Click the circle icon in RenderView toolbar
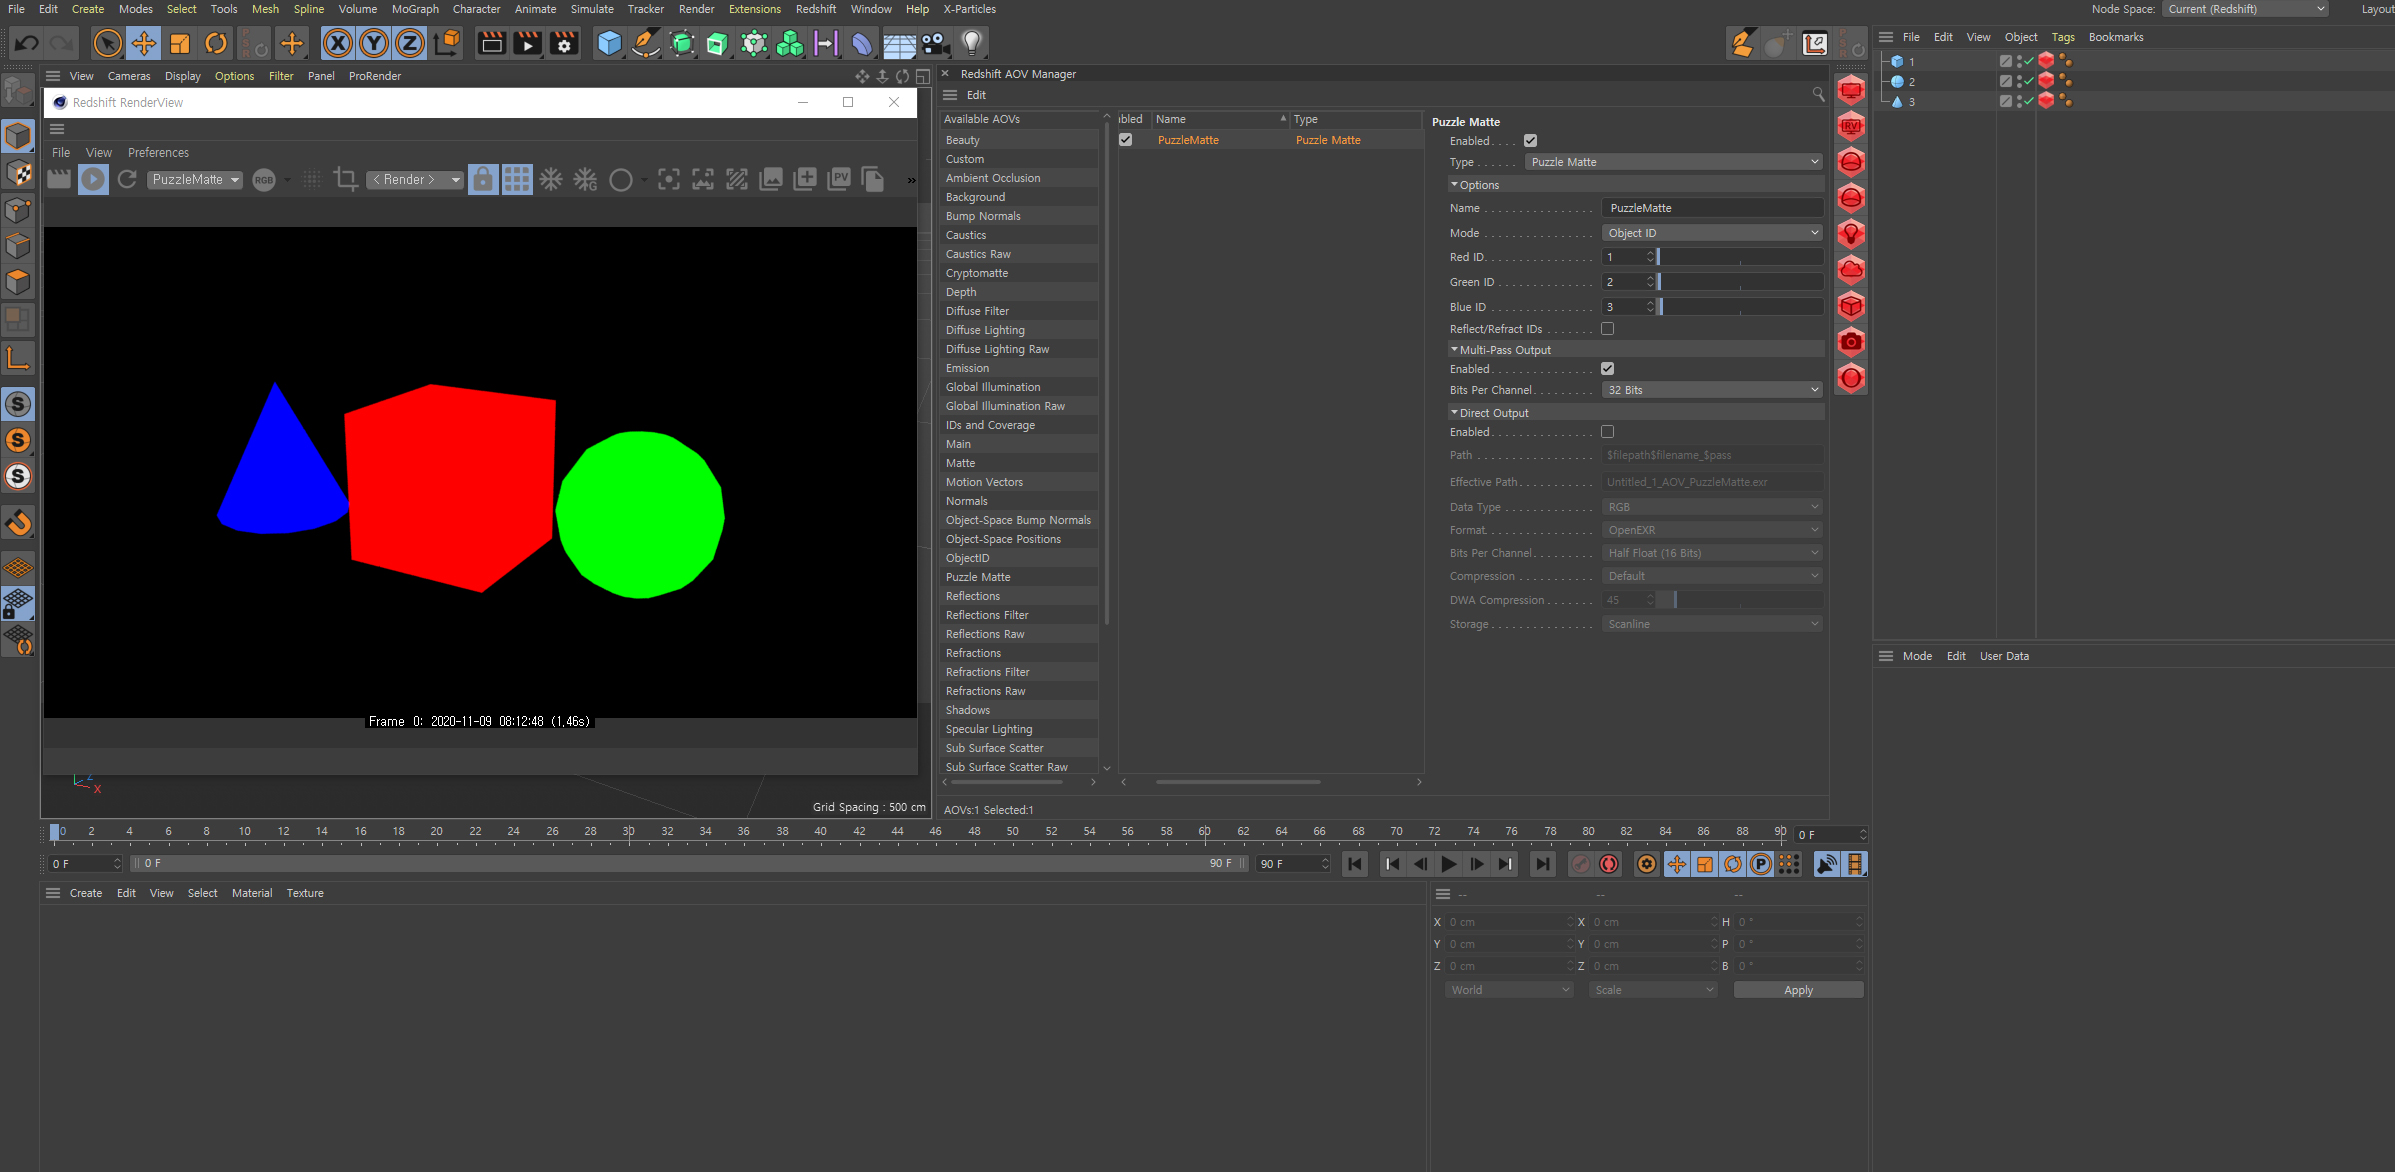Screen dimensions: 2395x1172 [x=621, y=180]
